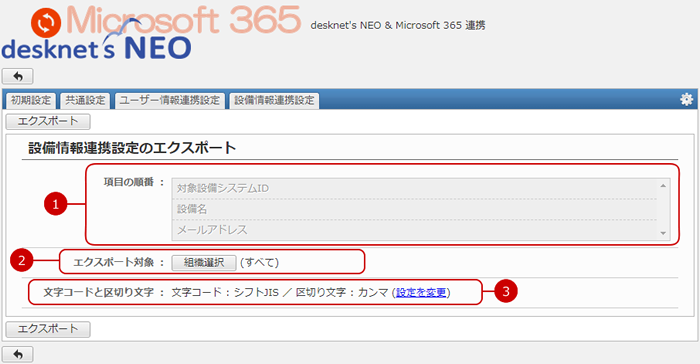Click the (すべて) text

(x=259, y=263)
